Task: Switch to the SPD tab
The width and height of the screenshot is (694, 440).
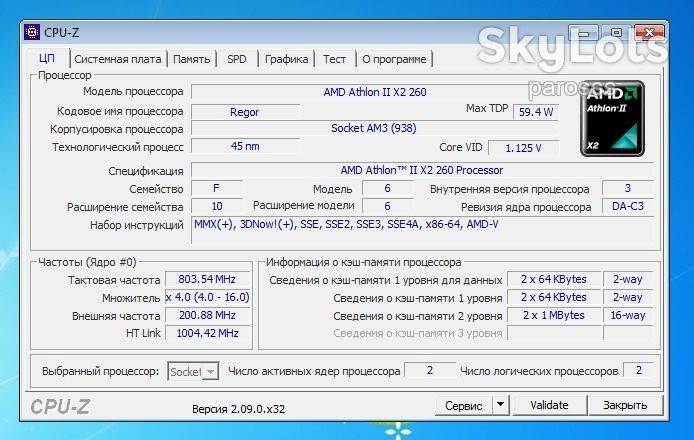Action: point(237,59)
